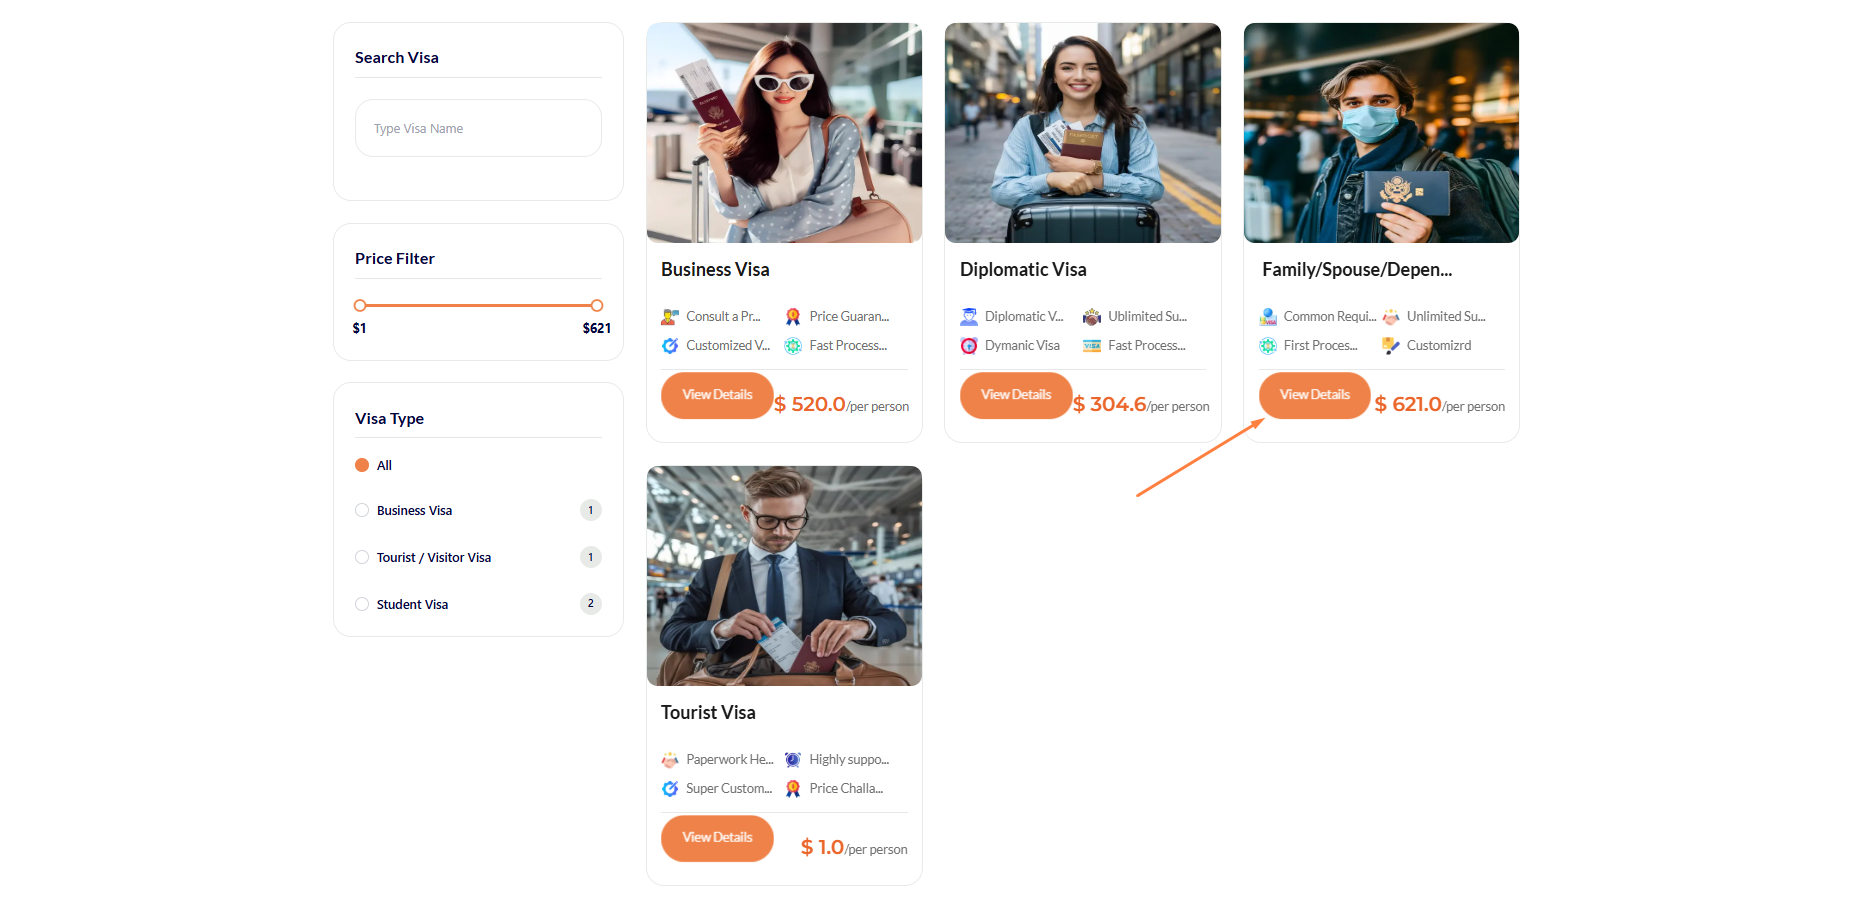Click the Student Visa count badge 2
The height and width of the screenshot is (906, 1851).
click(591, 603)
